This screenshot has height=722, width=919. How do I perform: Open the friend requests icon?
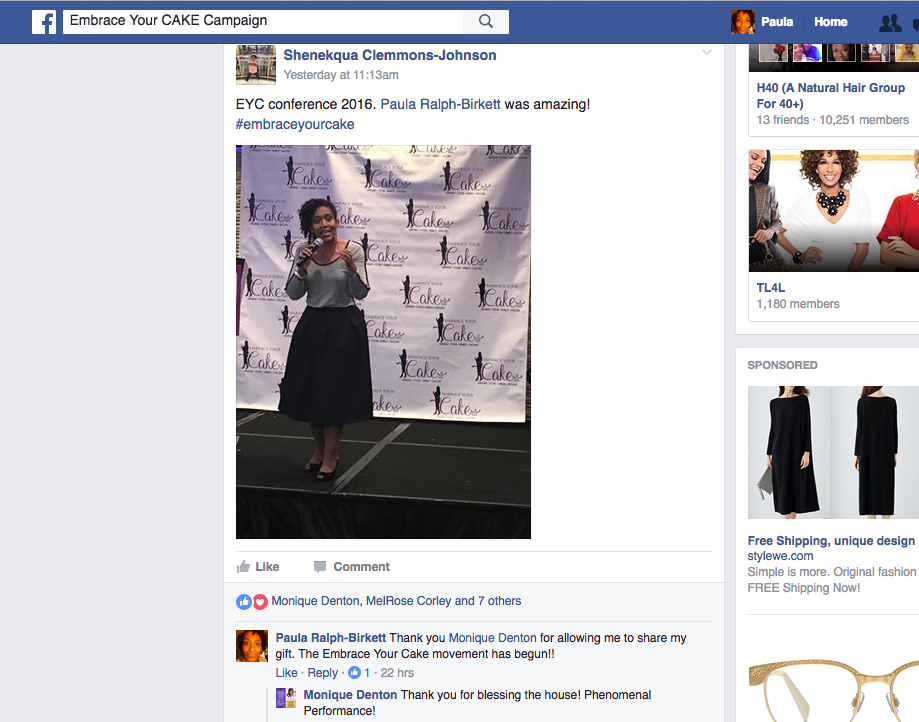(x=890, y=22)
